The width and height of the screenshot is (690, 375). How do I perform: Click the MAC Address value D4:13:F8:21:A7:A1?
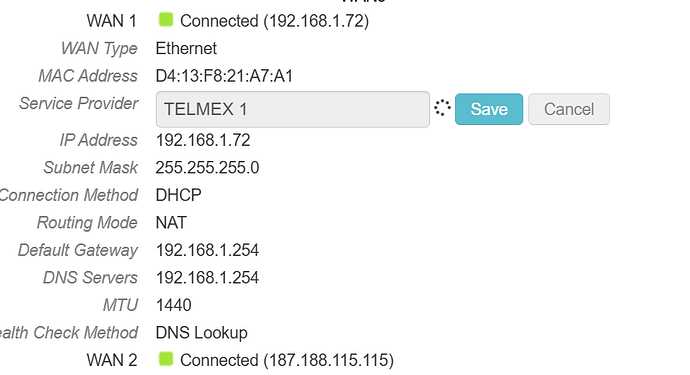pos(224,76)
